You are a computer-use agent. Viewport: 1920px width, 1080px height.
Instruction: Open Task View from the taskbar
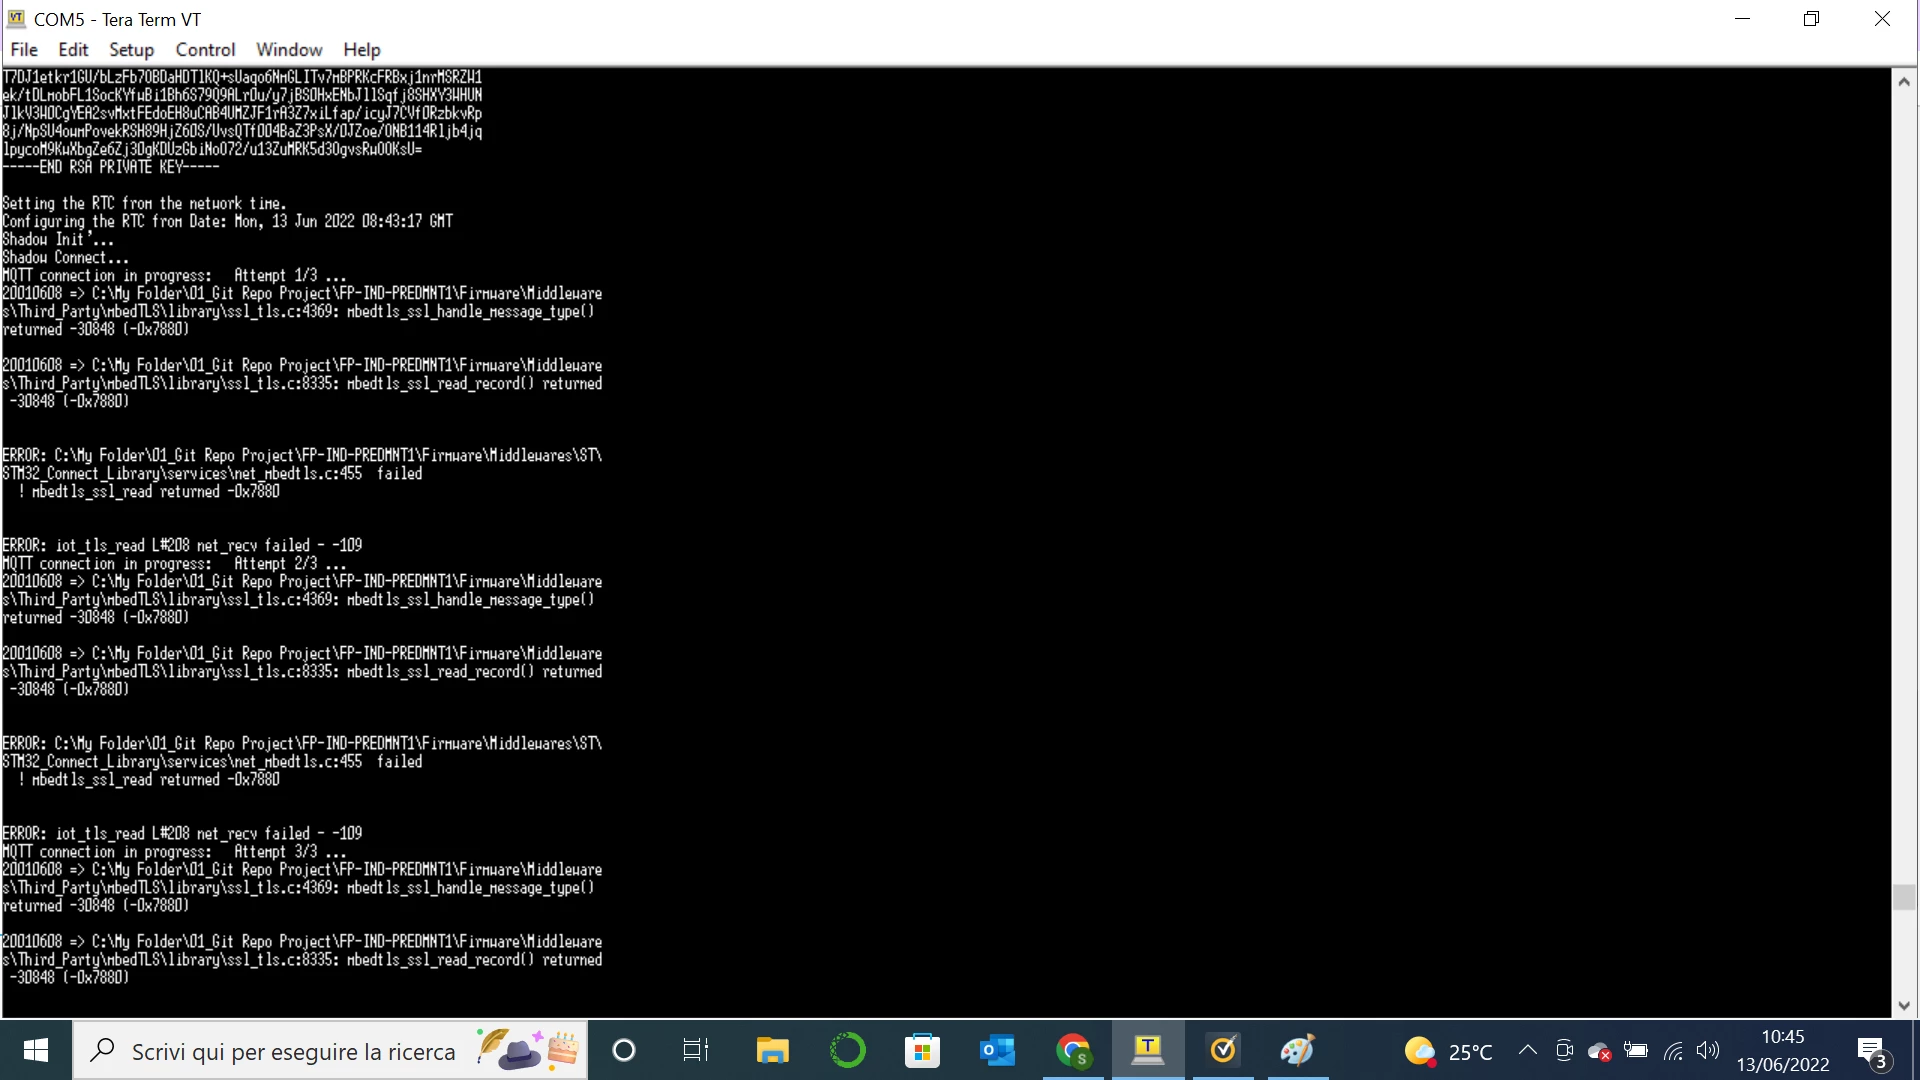pyautogui.click(x=696, y=1050)
